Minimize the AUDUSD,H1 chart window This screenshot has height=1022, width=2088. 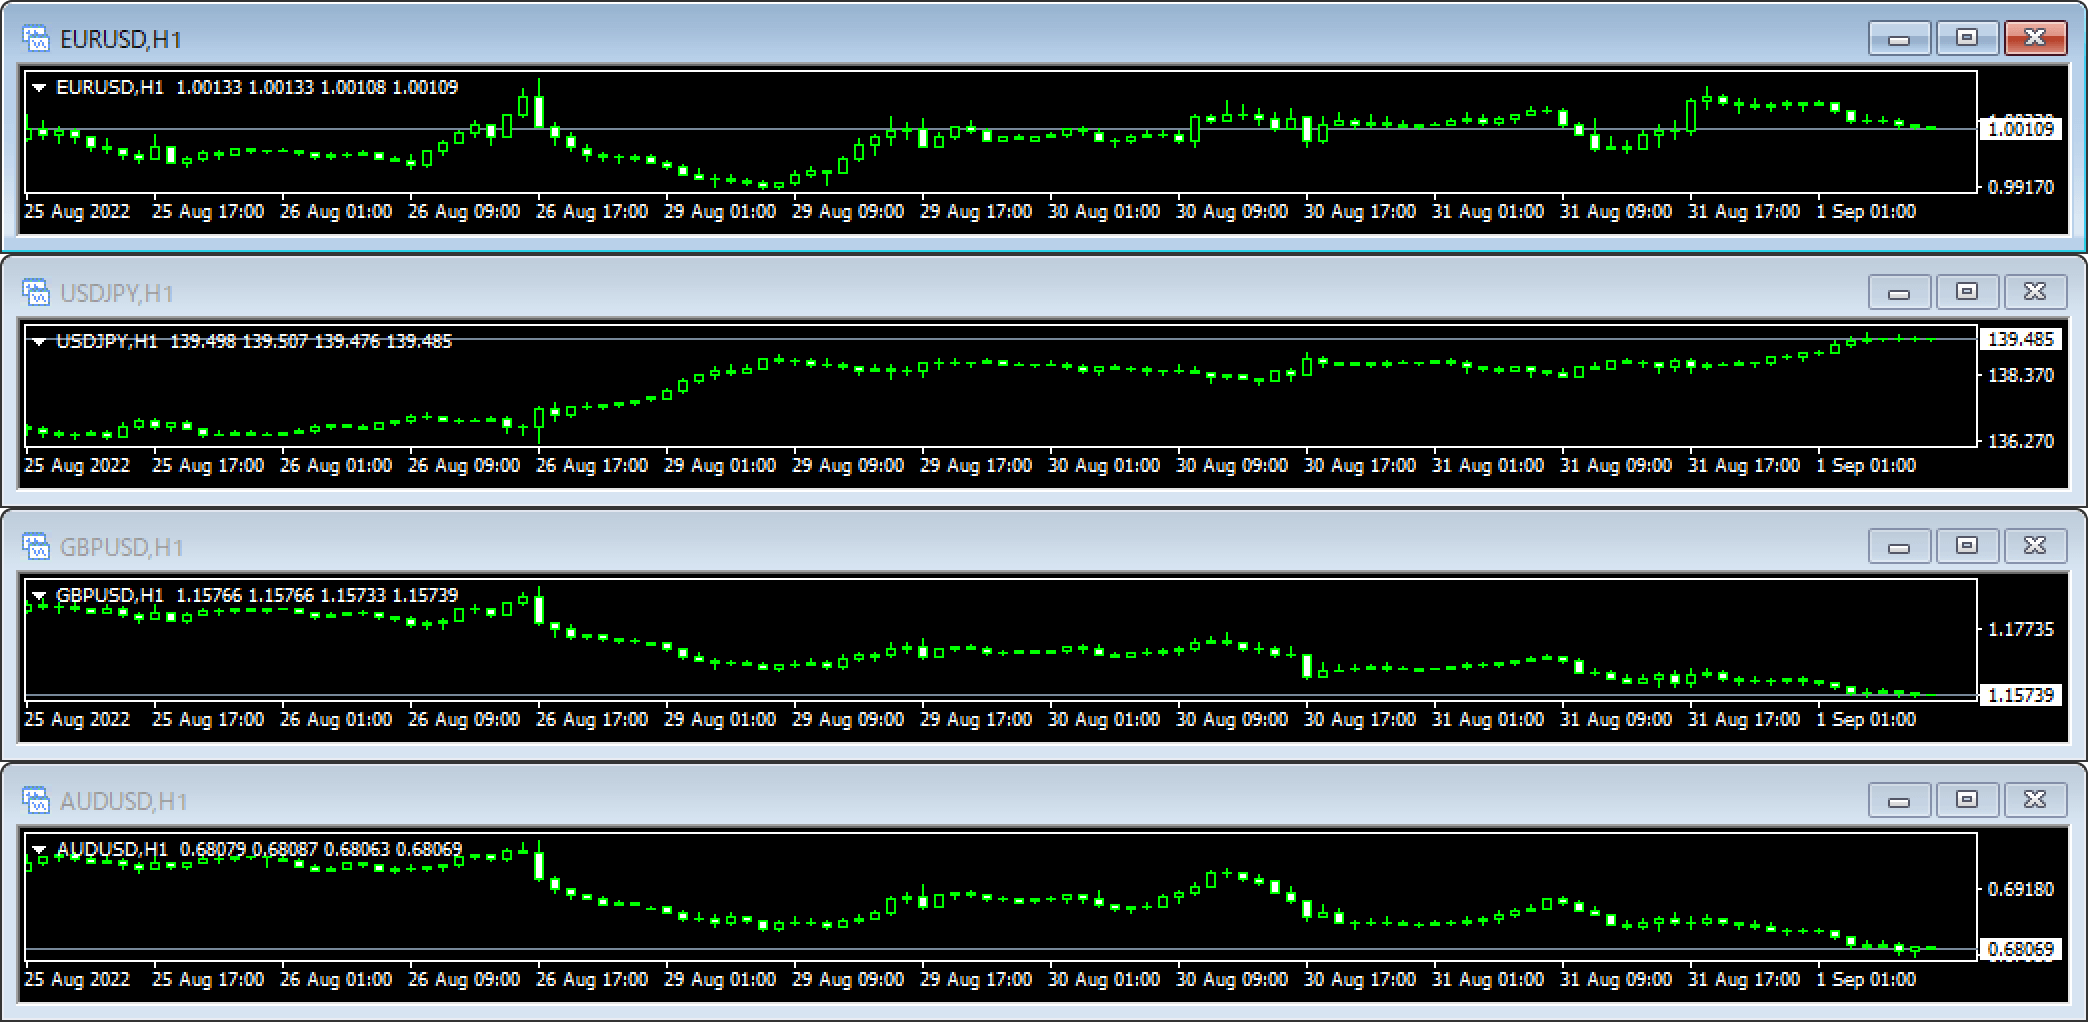click(1898, 800)
